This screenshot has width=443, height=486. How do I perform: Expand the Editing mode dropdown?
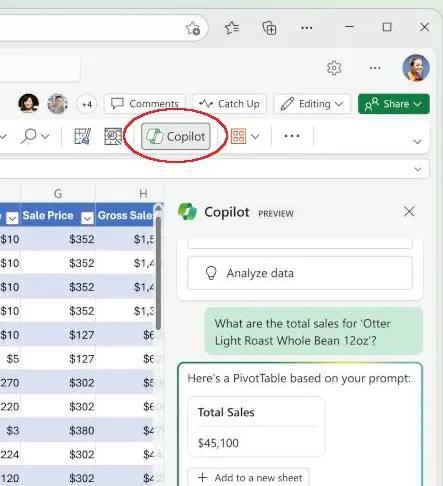pos(312,104)
